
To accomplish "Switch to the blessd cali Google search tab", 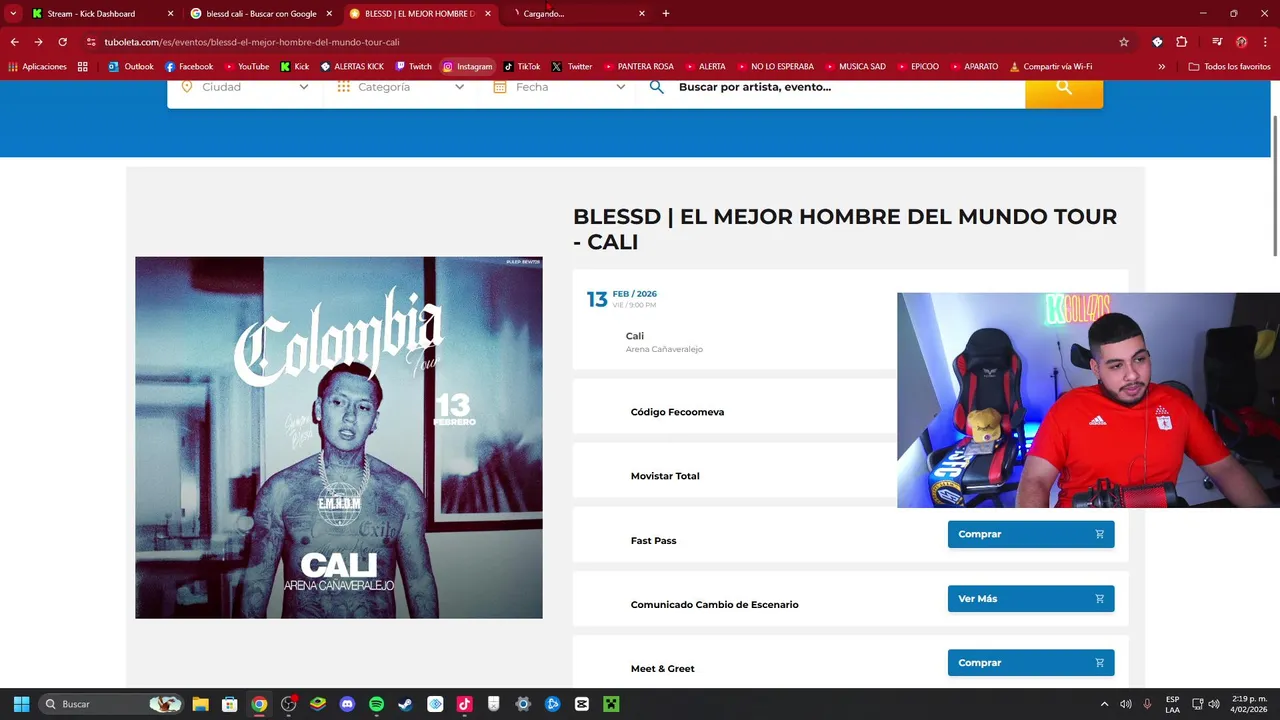I will (x=261, y=14).
